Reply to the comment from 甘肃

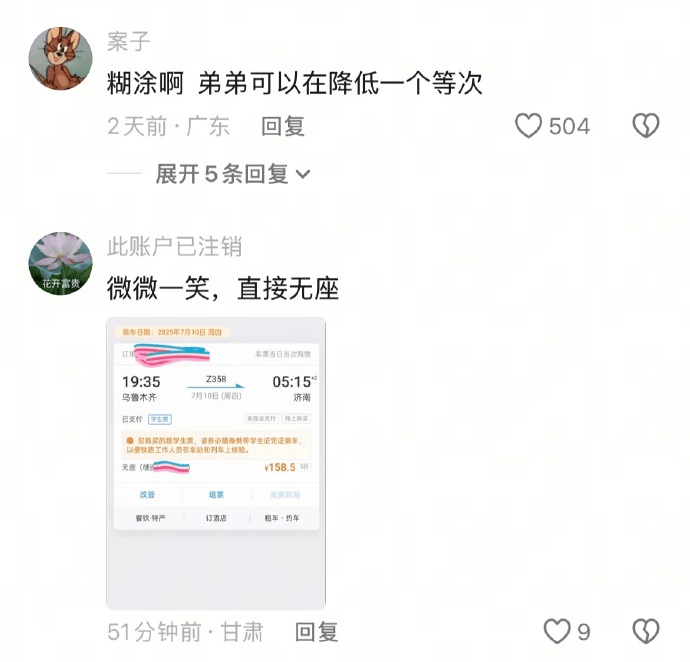point(316,632)
